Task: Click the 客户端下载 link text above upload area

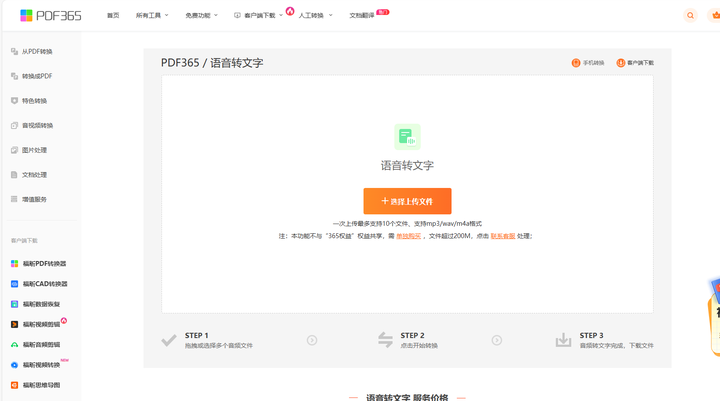Action: pyautogui.click(x=641, y=63)
